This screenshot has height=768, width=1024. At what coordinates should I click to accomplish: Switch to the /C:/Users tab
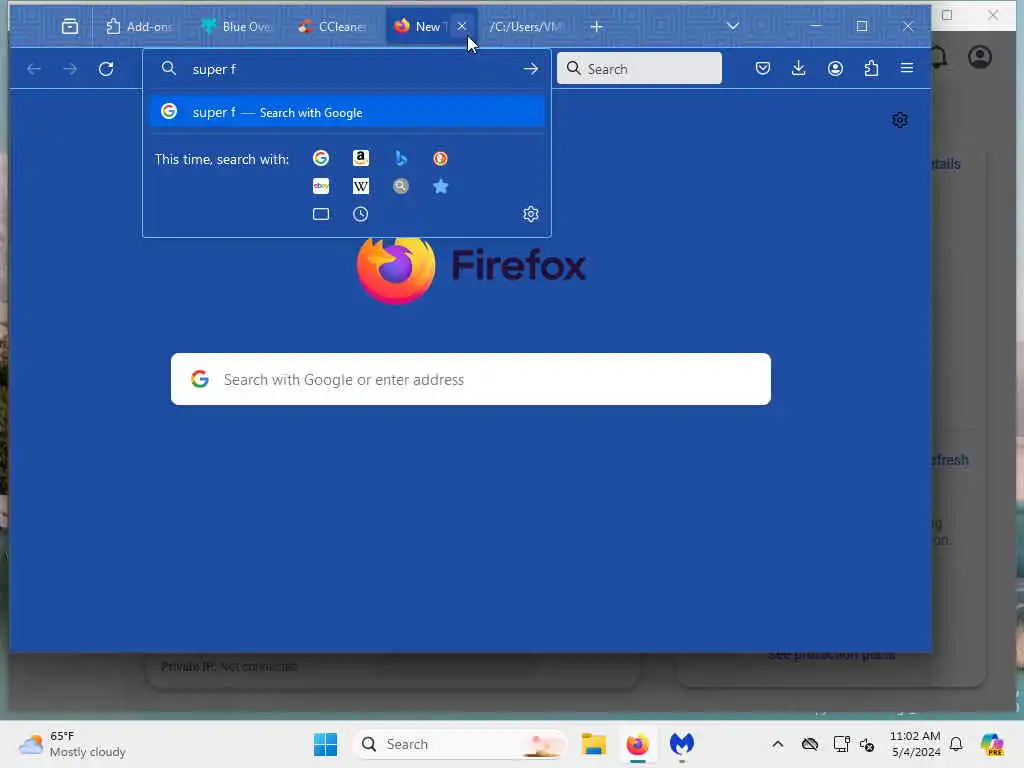[526, 27]
